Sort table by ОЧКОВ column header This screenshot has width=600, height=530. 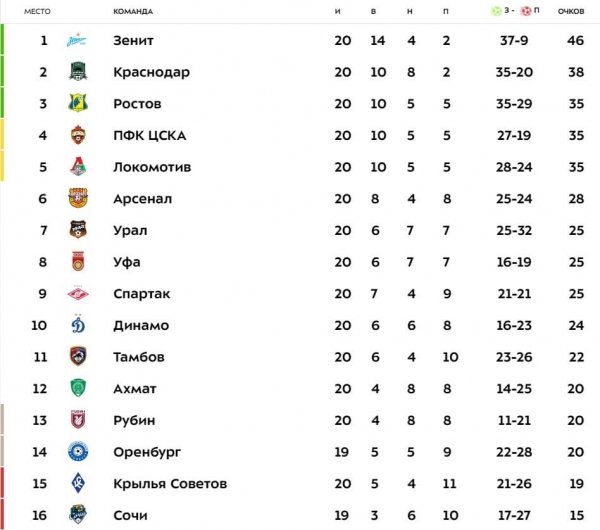[x=571, y=11]
